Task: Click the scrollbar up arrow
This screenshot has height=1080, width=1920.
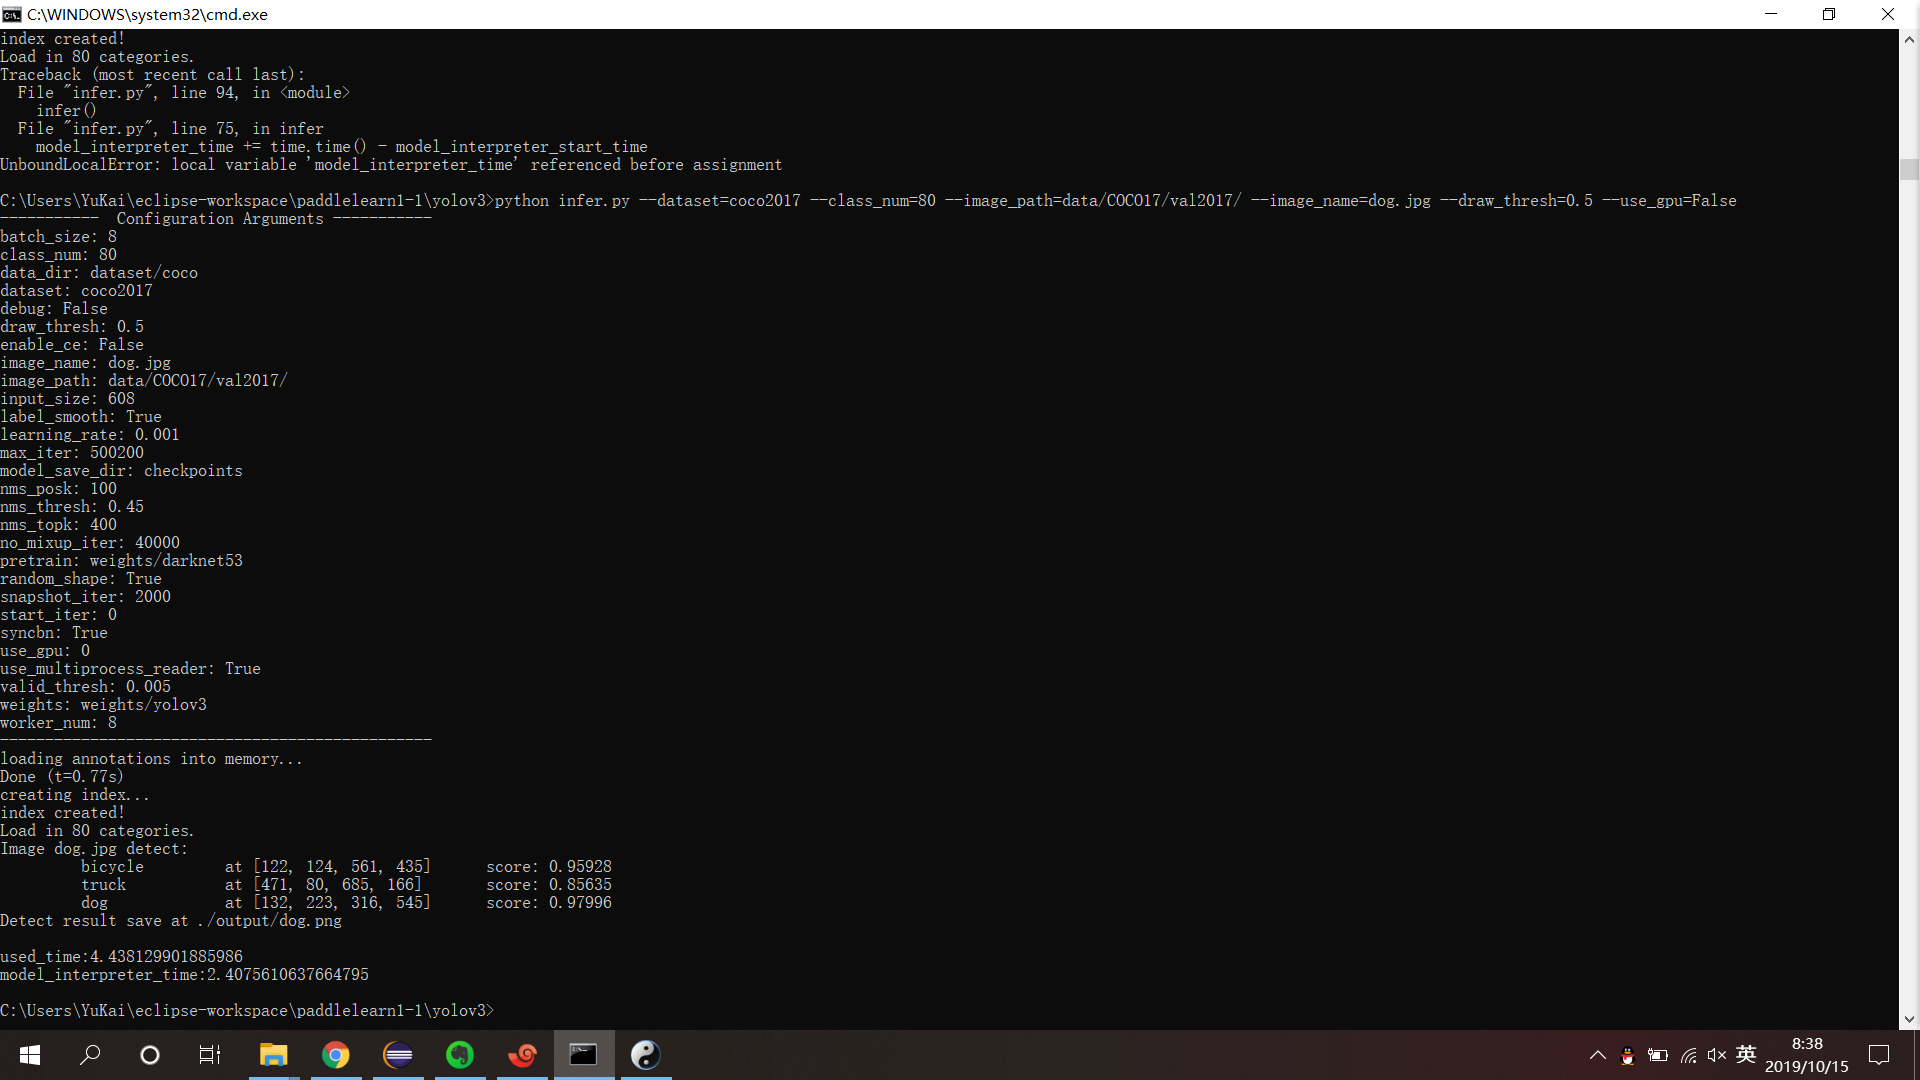Action: pos(1909,40)
